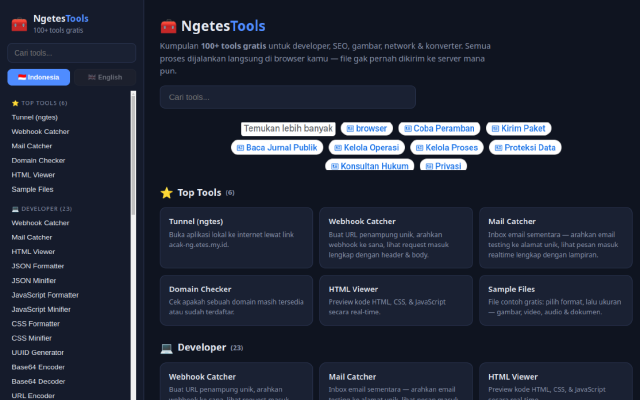The image size is (640, 400).
Task: Click the laptop icon next to Developer heading
Action: (x=167, y=348)
